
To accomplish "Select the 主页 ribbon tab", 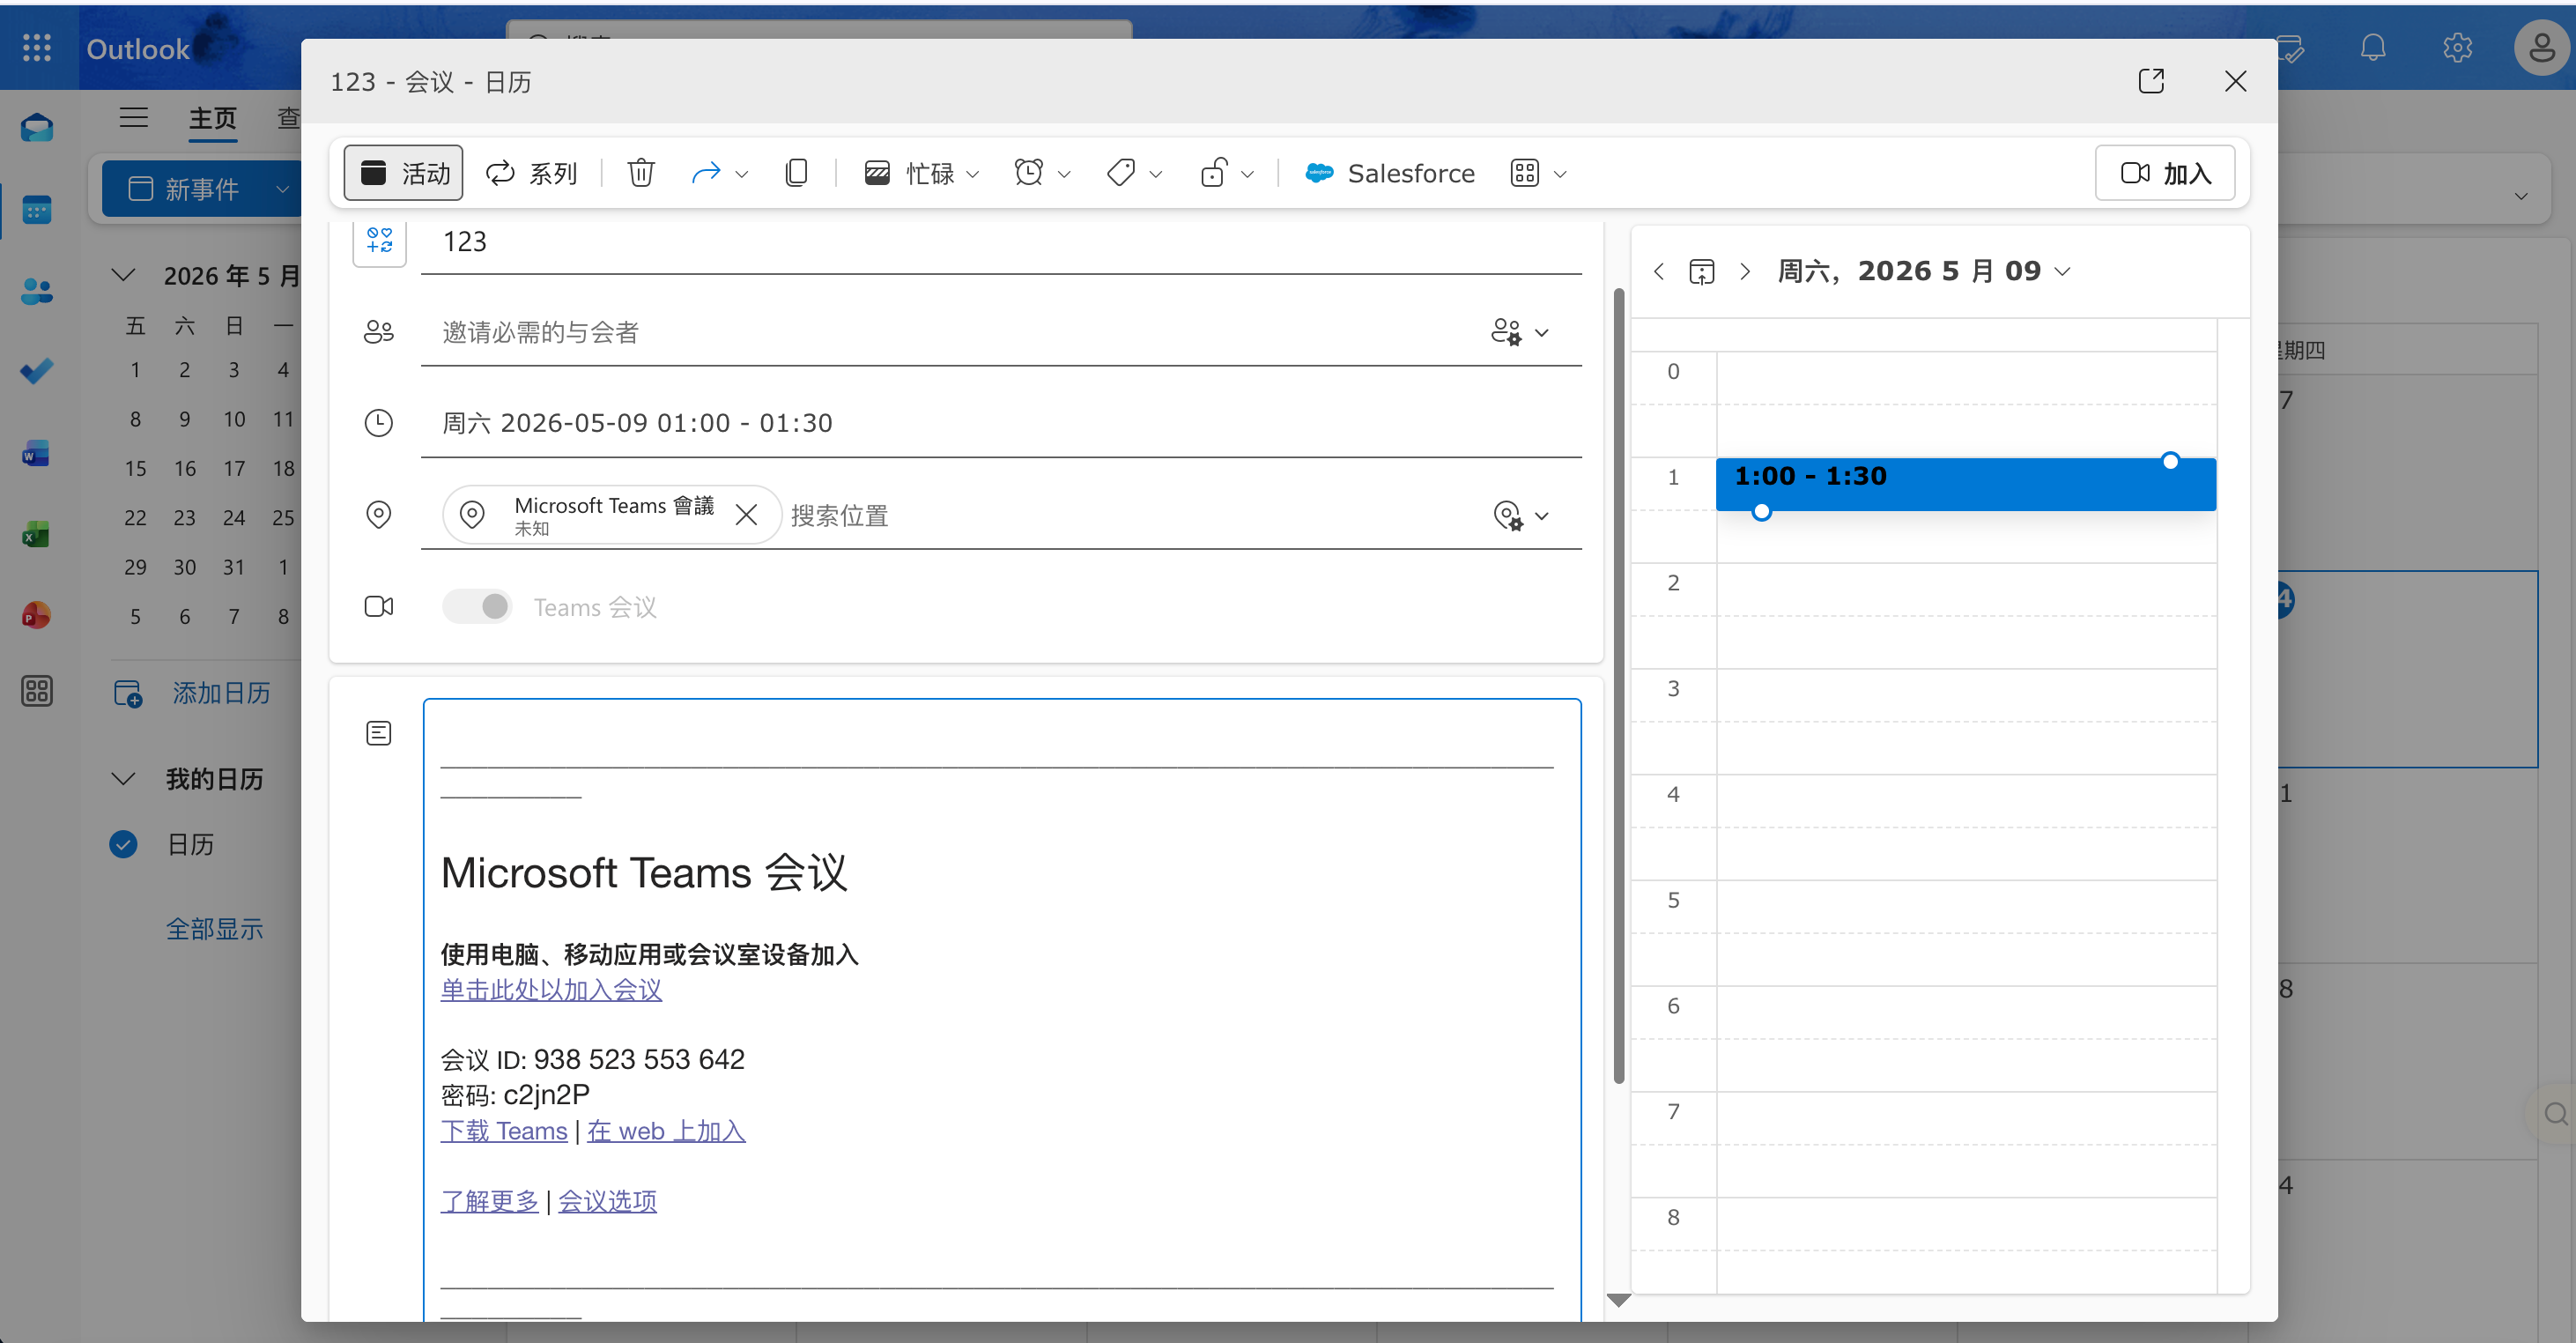I will (x=212, y=118).
